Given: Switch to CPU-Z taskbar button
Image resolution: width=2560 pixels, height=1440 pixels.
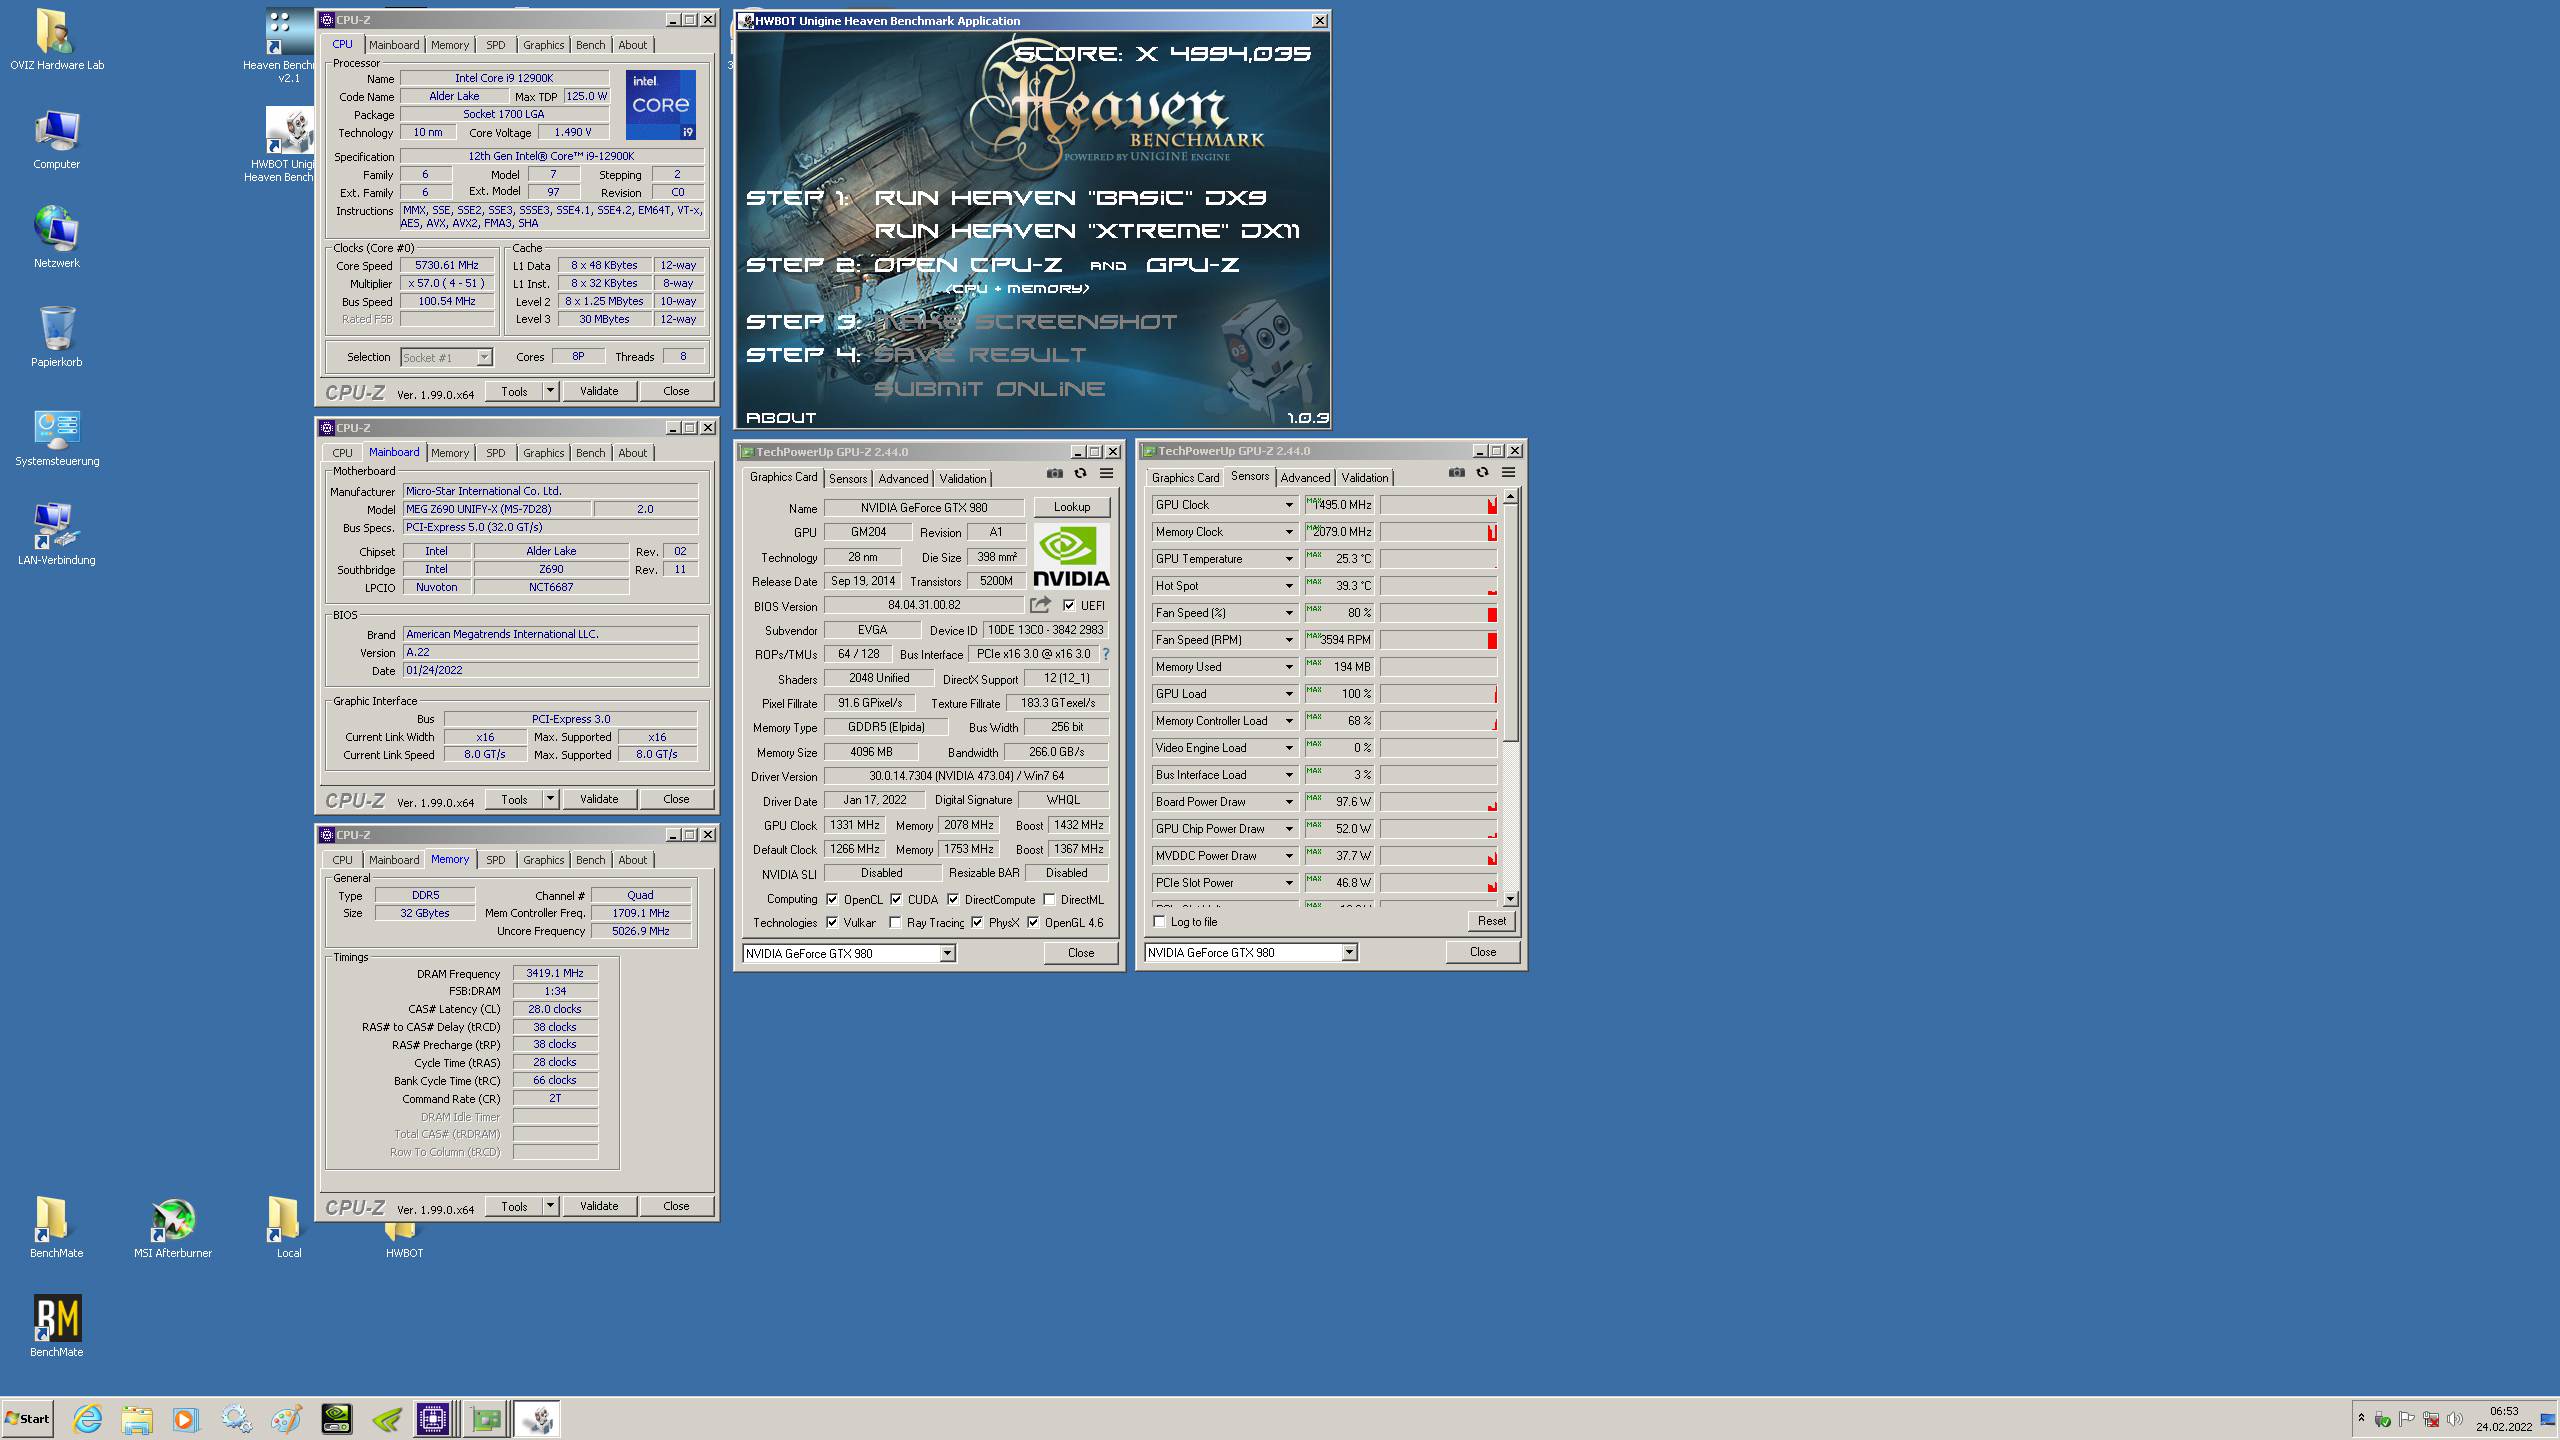Looking at the screenshot, I should 434,1419.
